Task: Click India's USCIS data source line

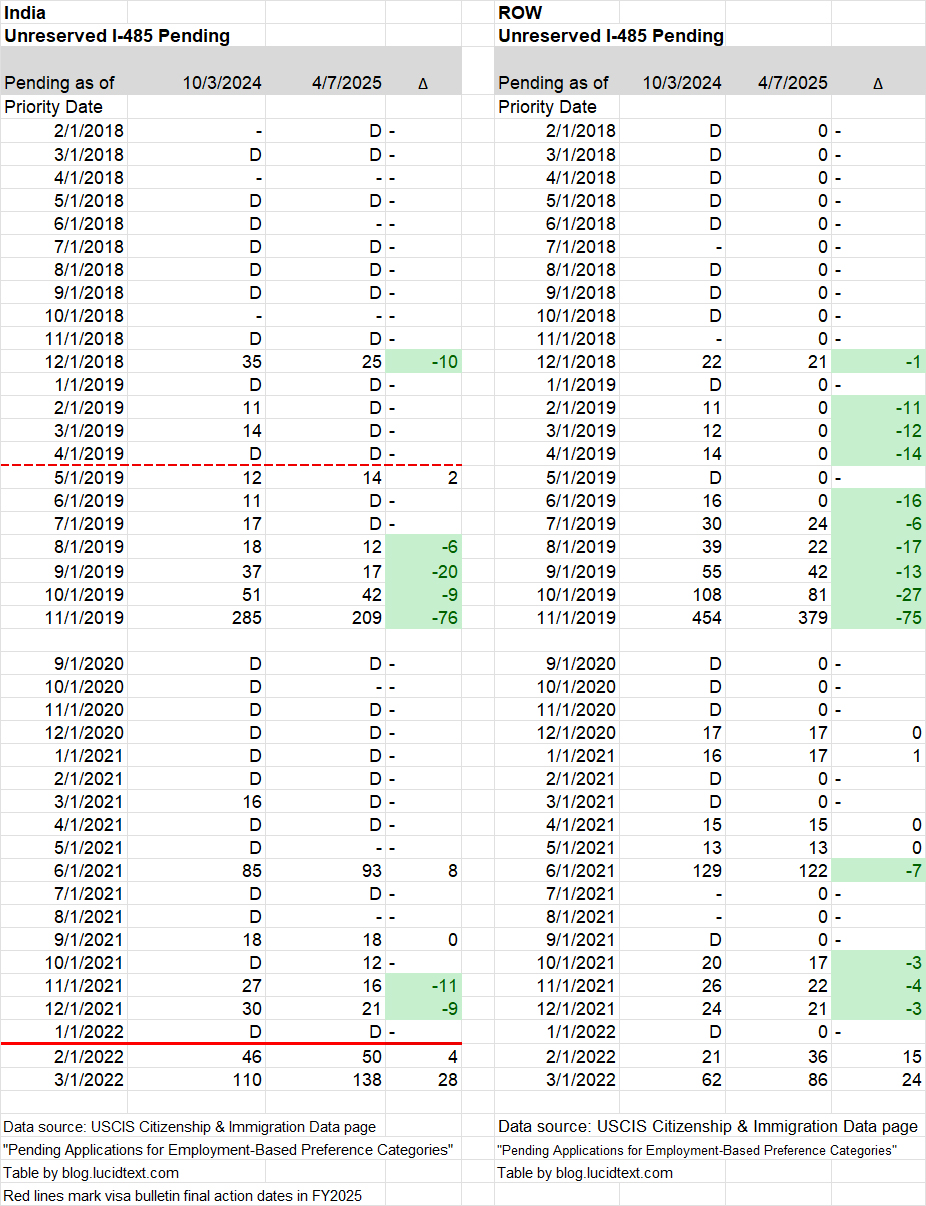Action: point(190,1127)
